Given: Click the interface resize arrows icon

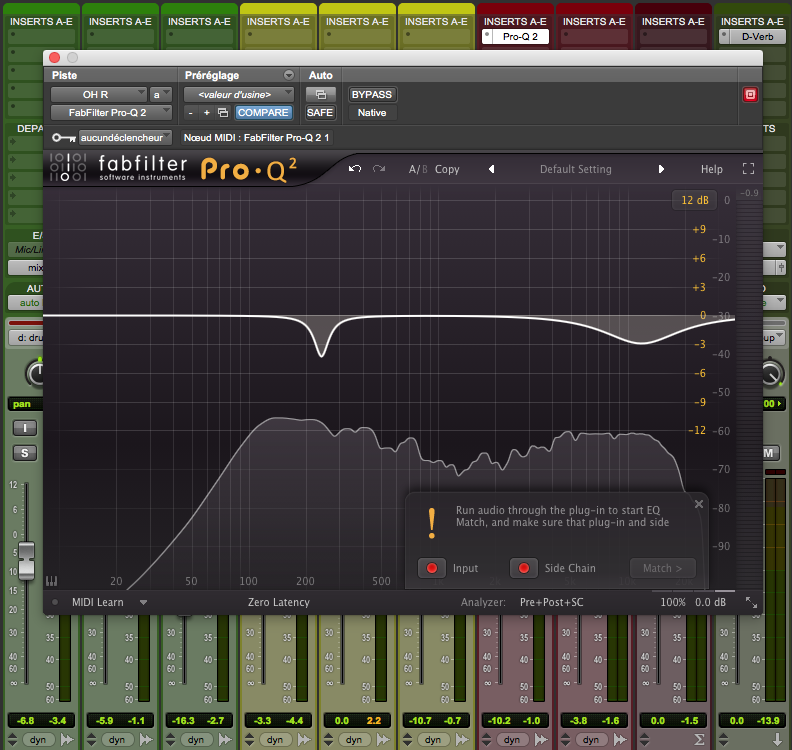Looking at the screenshot, I should (x=751, y=602).
